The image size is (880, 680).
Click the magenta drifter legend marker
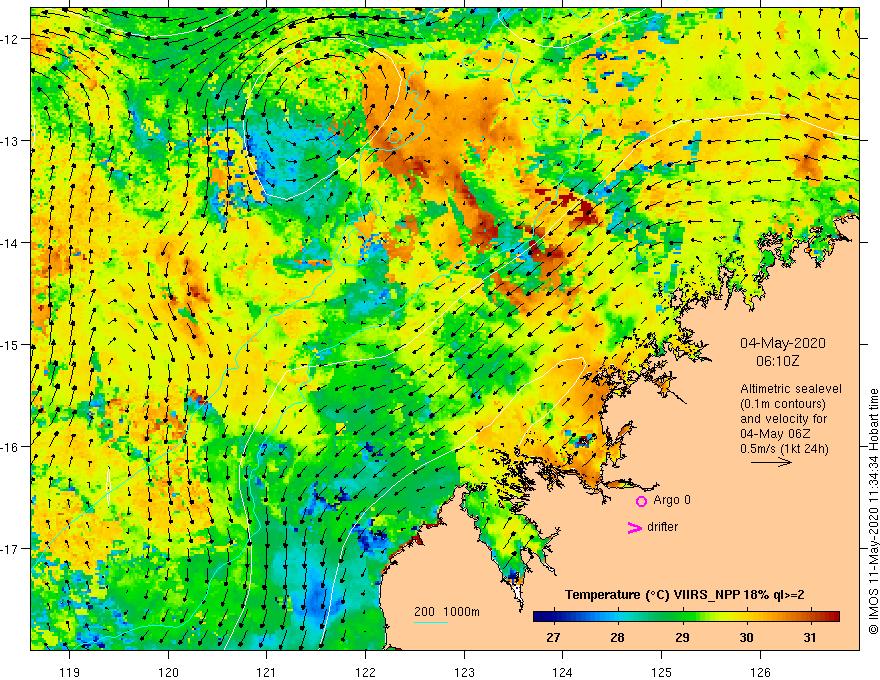pyautogui.click(x=634, y=527)
